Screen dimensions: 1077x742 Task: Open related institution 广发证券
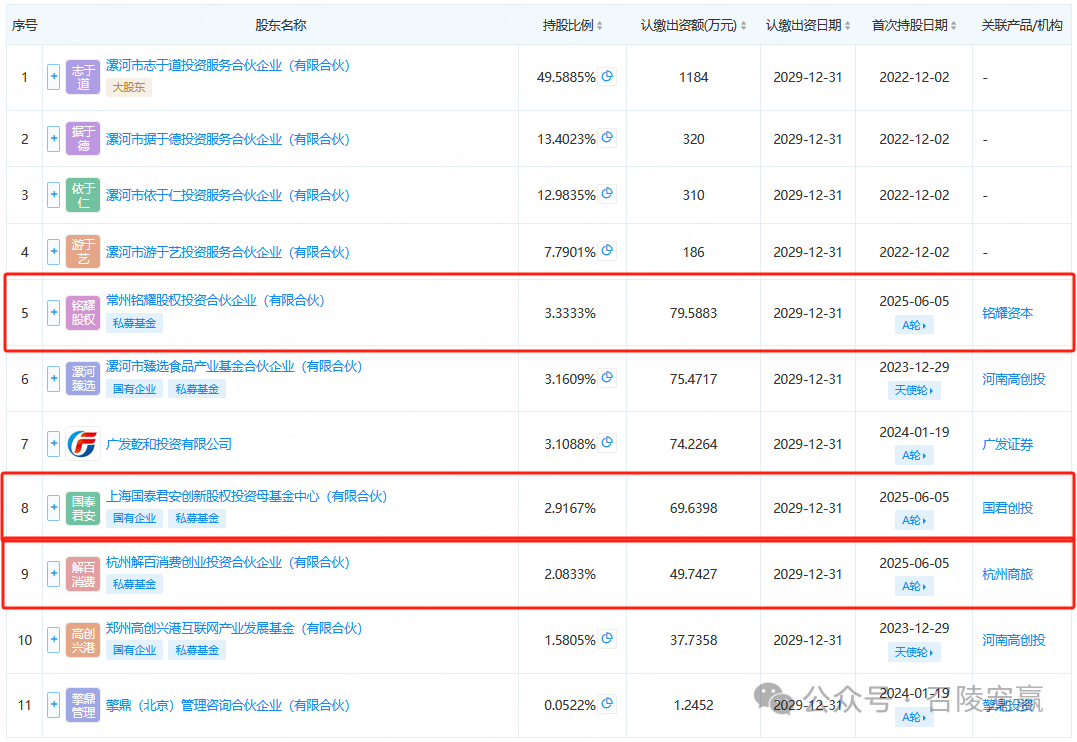(1008, 445)
